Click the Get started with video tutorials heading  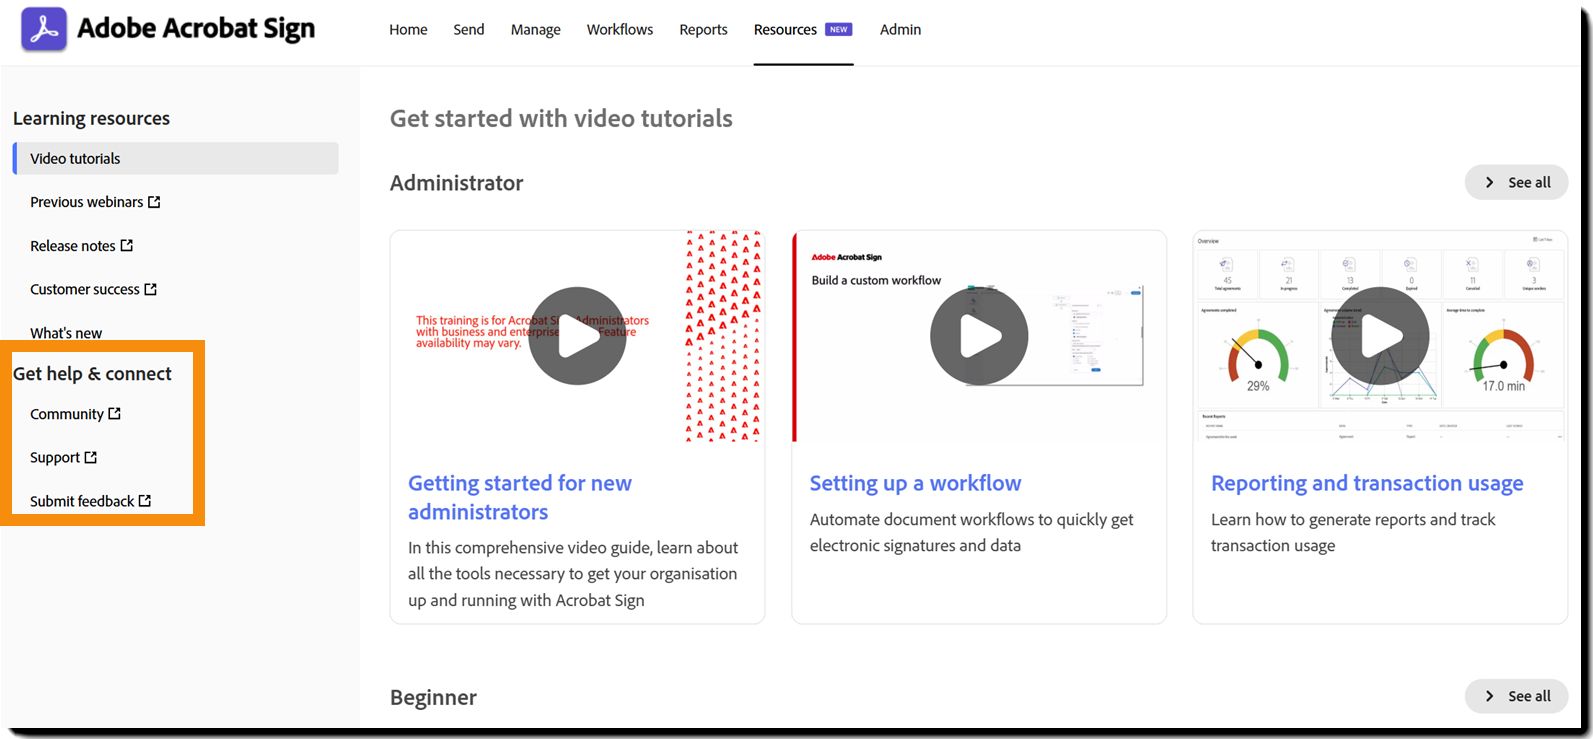561,119
